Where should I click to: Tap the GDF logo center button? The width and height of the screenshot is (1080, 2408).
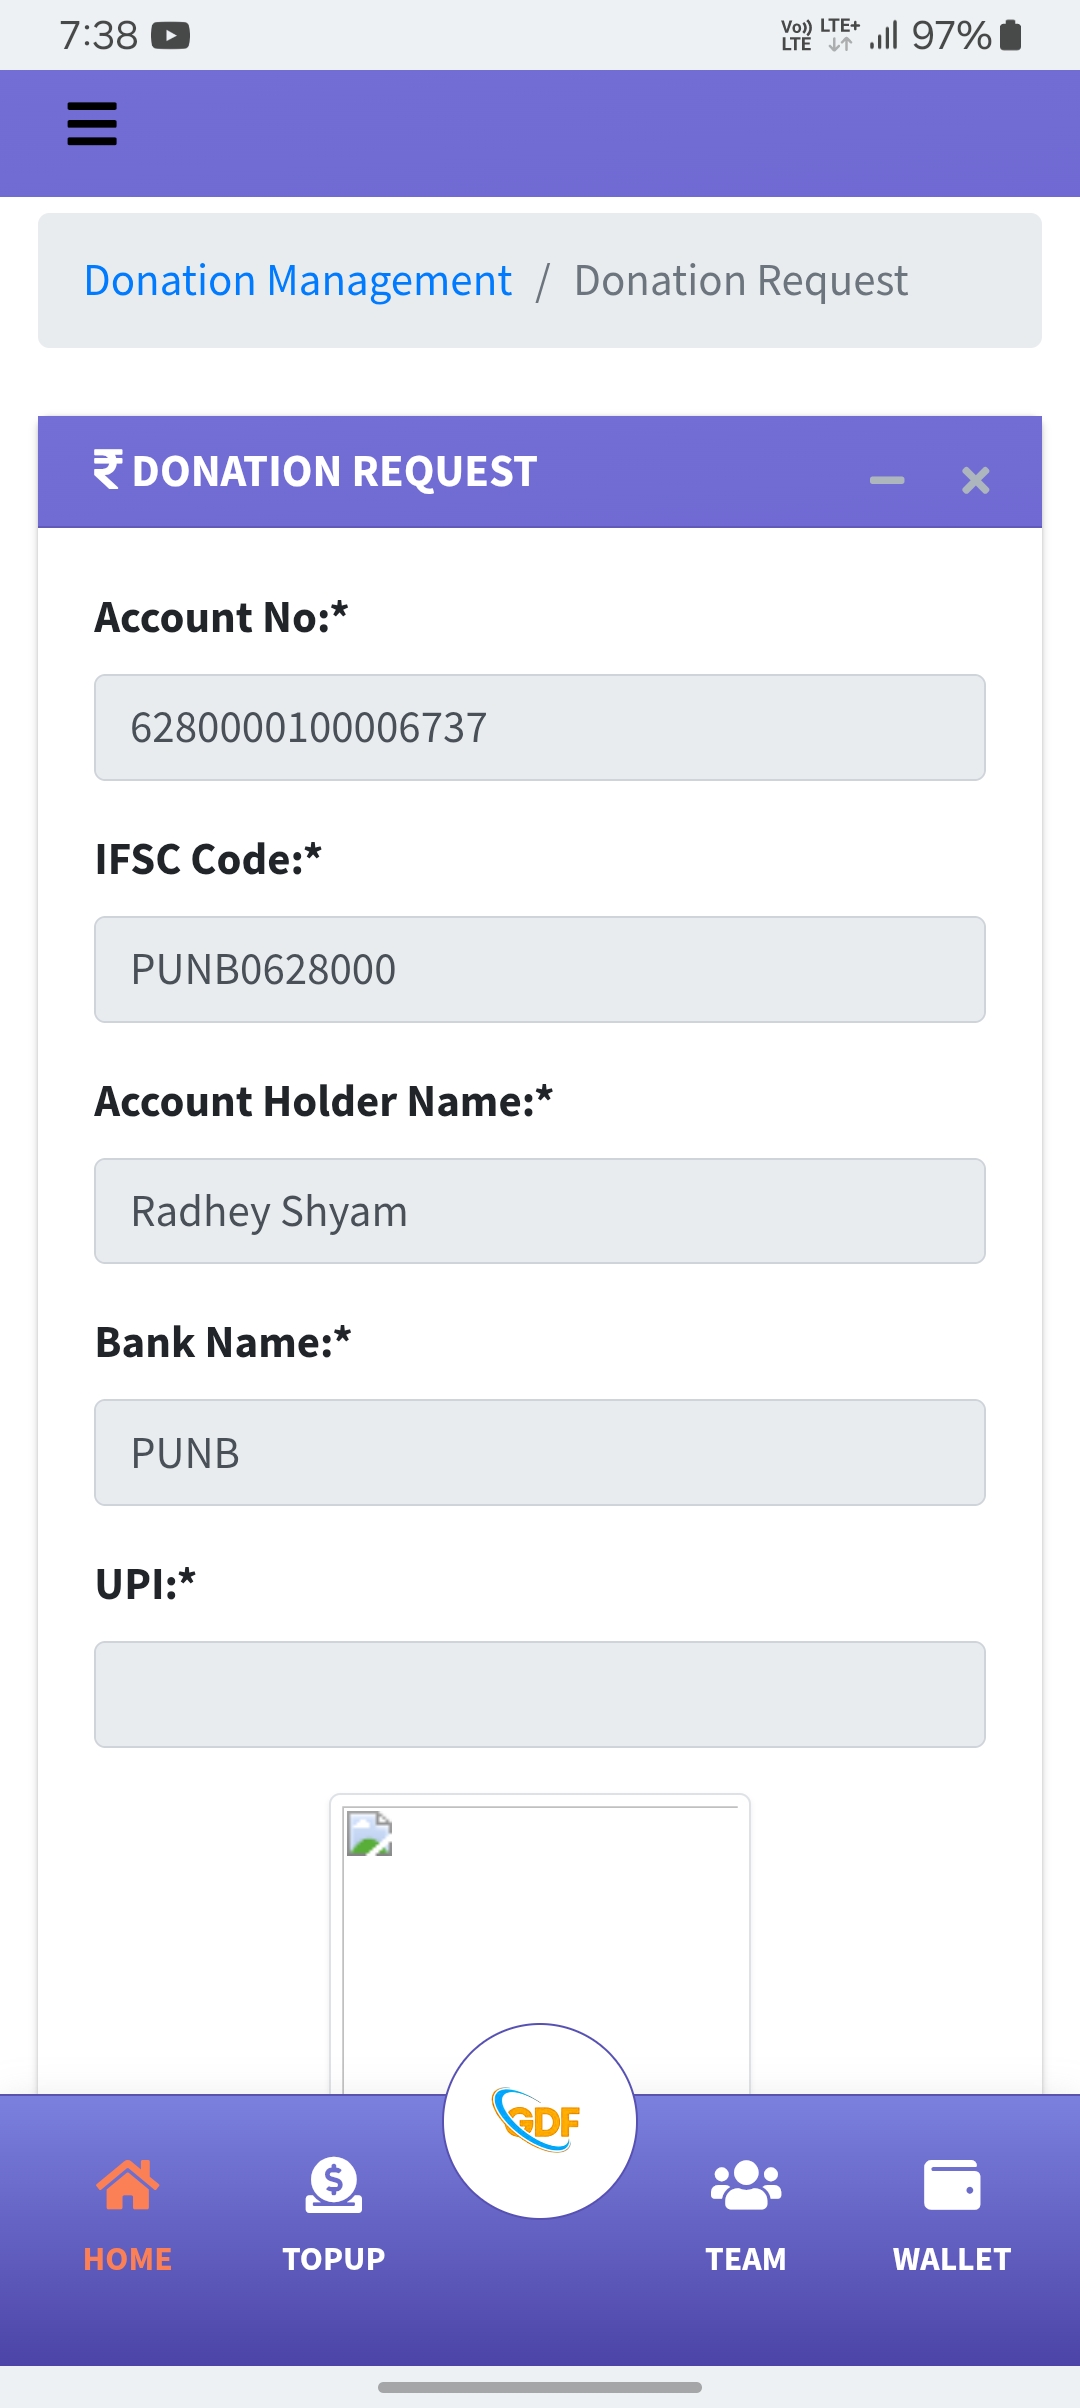coord(540,2120)
